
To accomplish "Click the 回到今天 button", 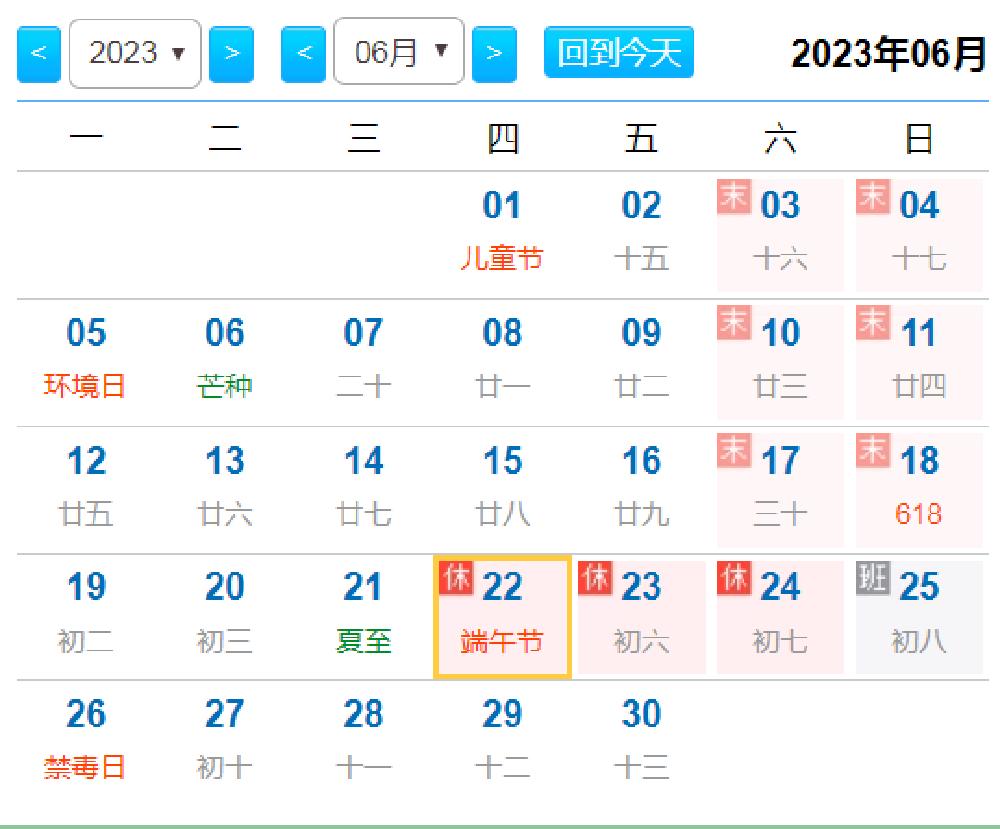I will pyautogui.click(x=618, y=52).
